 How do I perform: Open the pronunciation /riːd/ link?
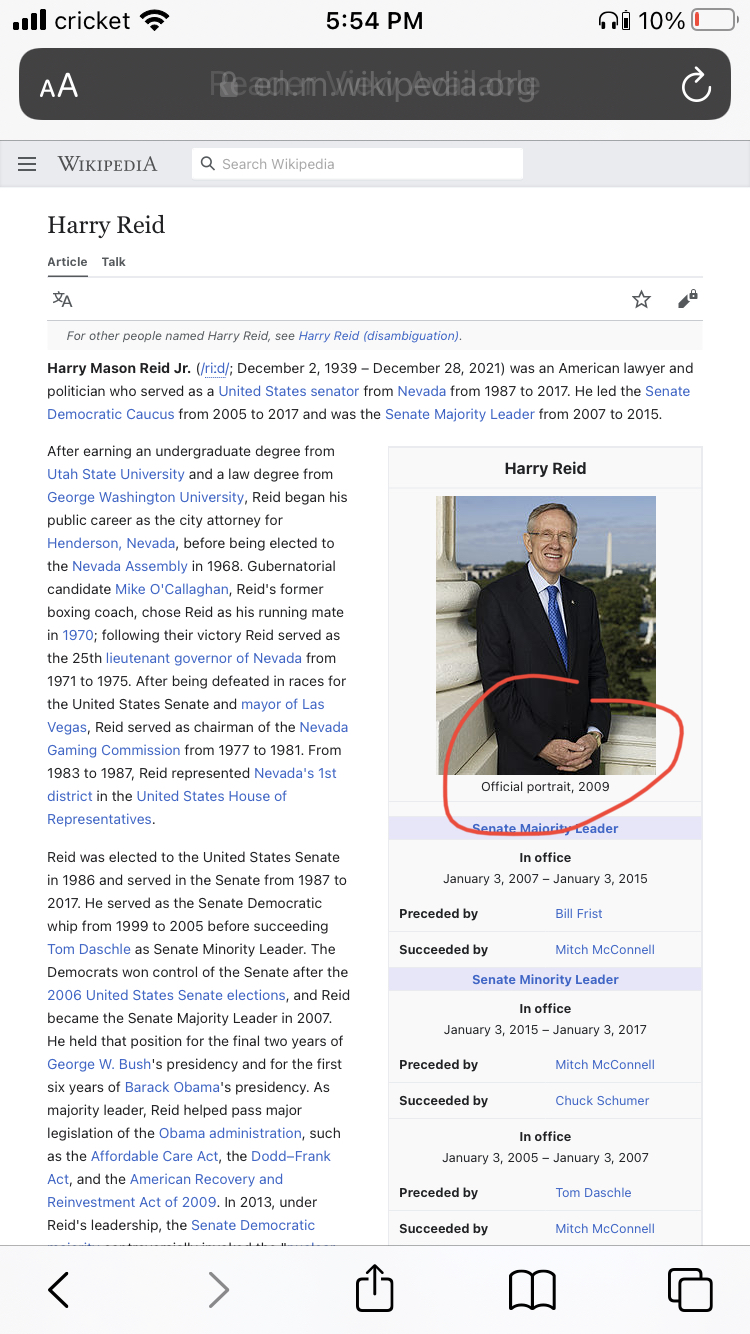pyautogui.click(x=215, y=368)
